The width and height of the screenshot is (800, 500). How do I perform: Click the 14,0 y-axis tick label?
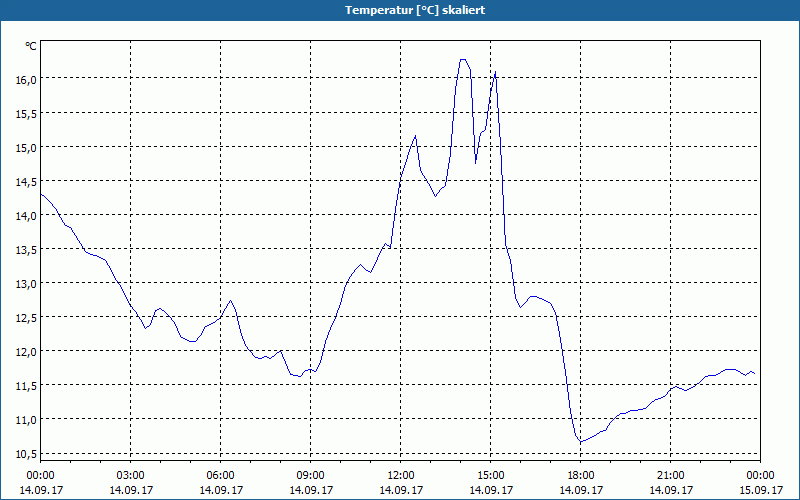click(27, 215)
